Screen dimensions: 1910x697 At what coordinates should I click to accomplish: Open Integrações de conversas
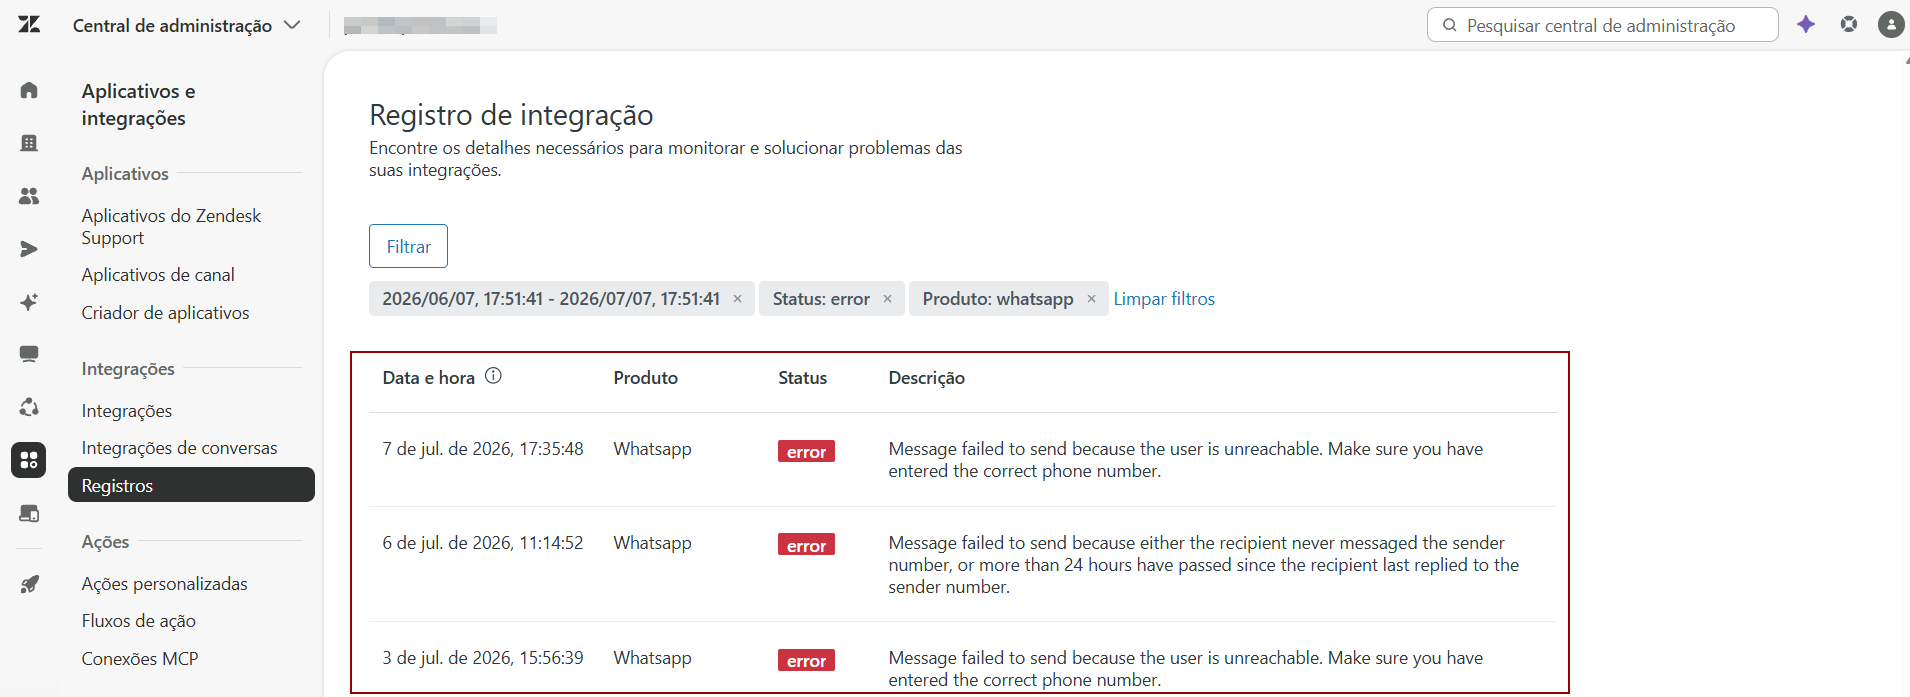pos(179,448)
